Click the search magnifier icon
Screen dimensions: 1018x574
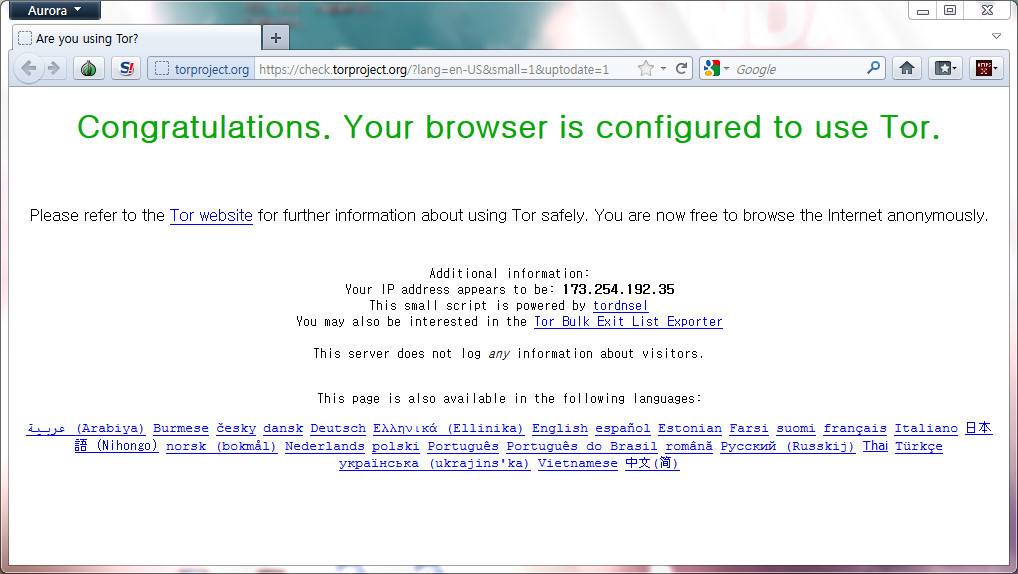(874, 68)
